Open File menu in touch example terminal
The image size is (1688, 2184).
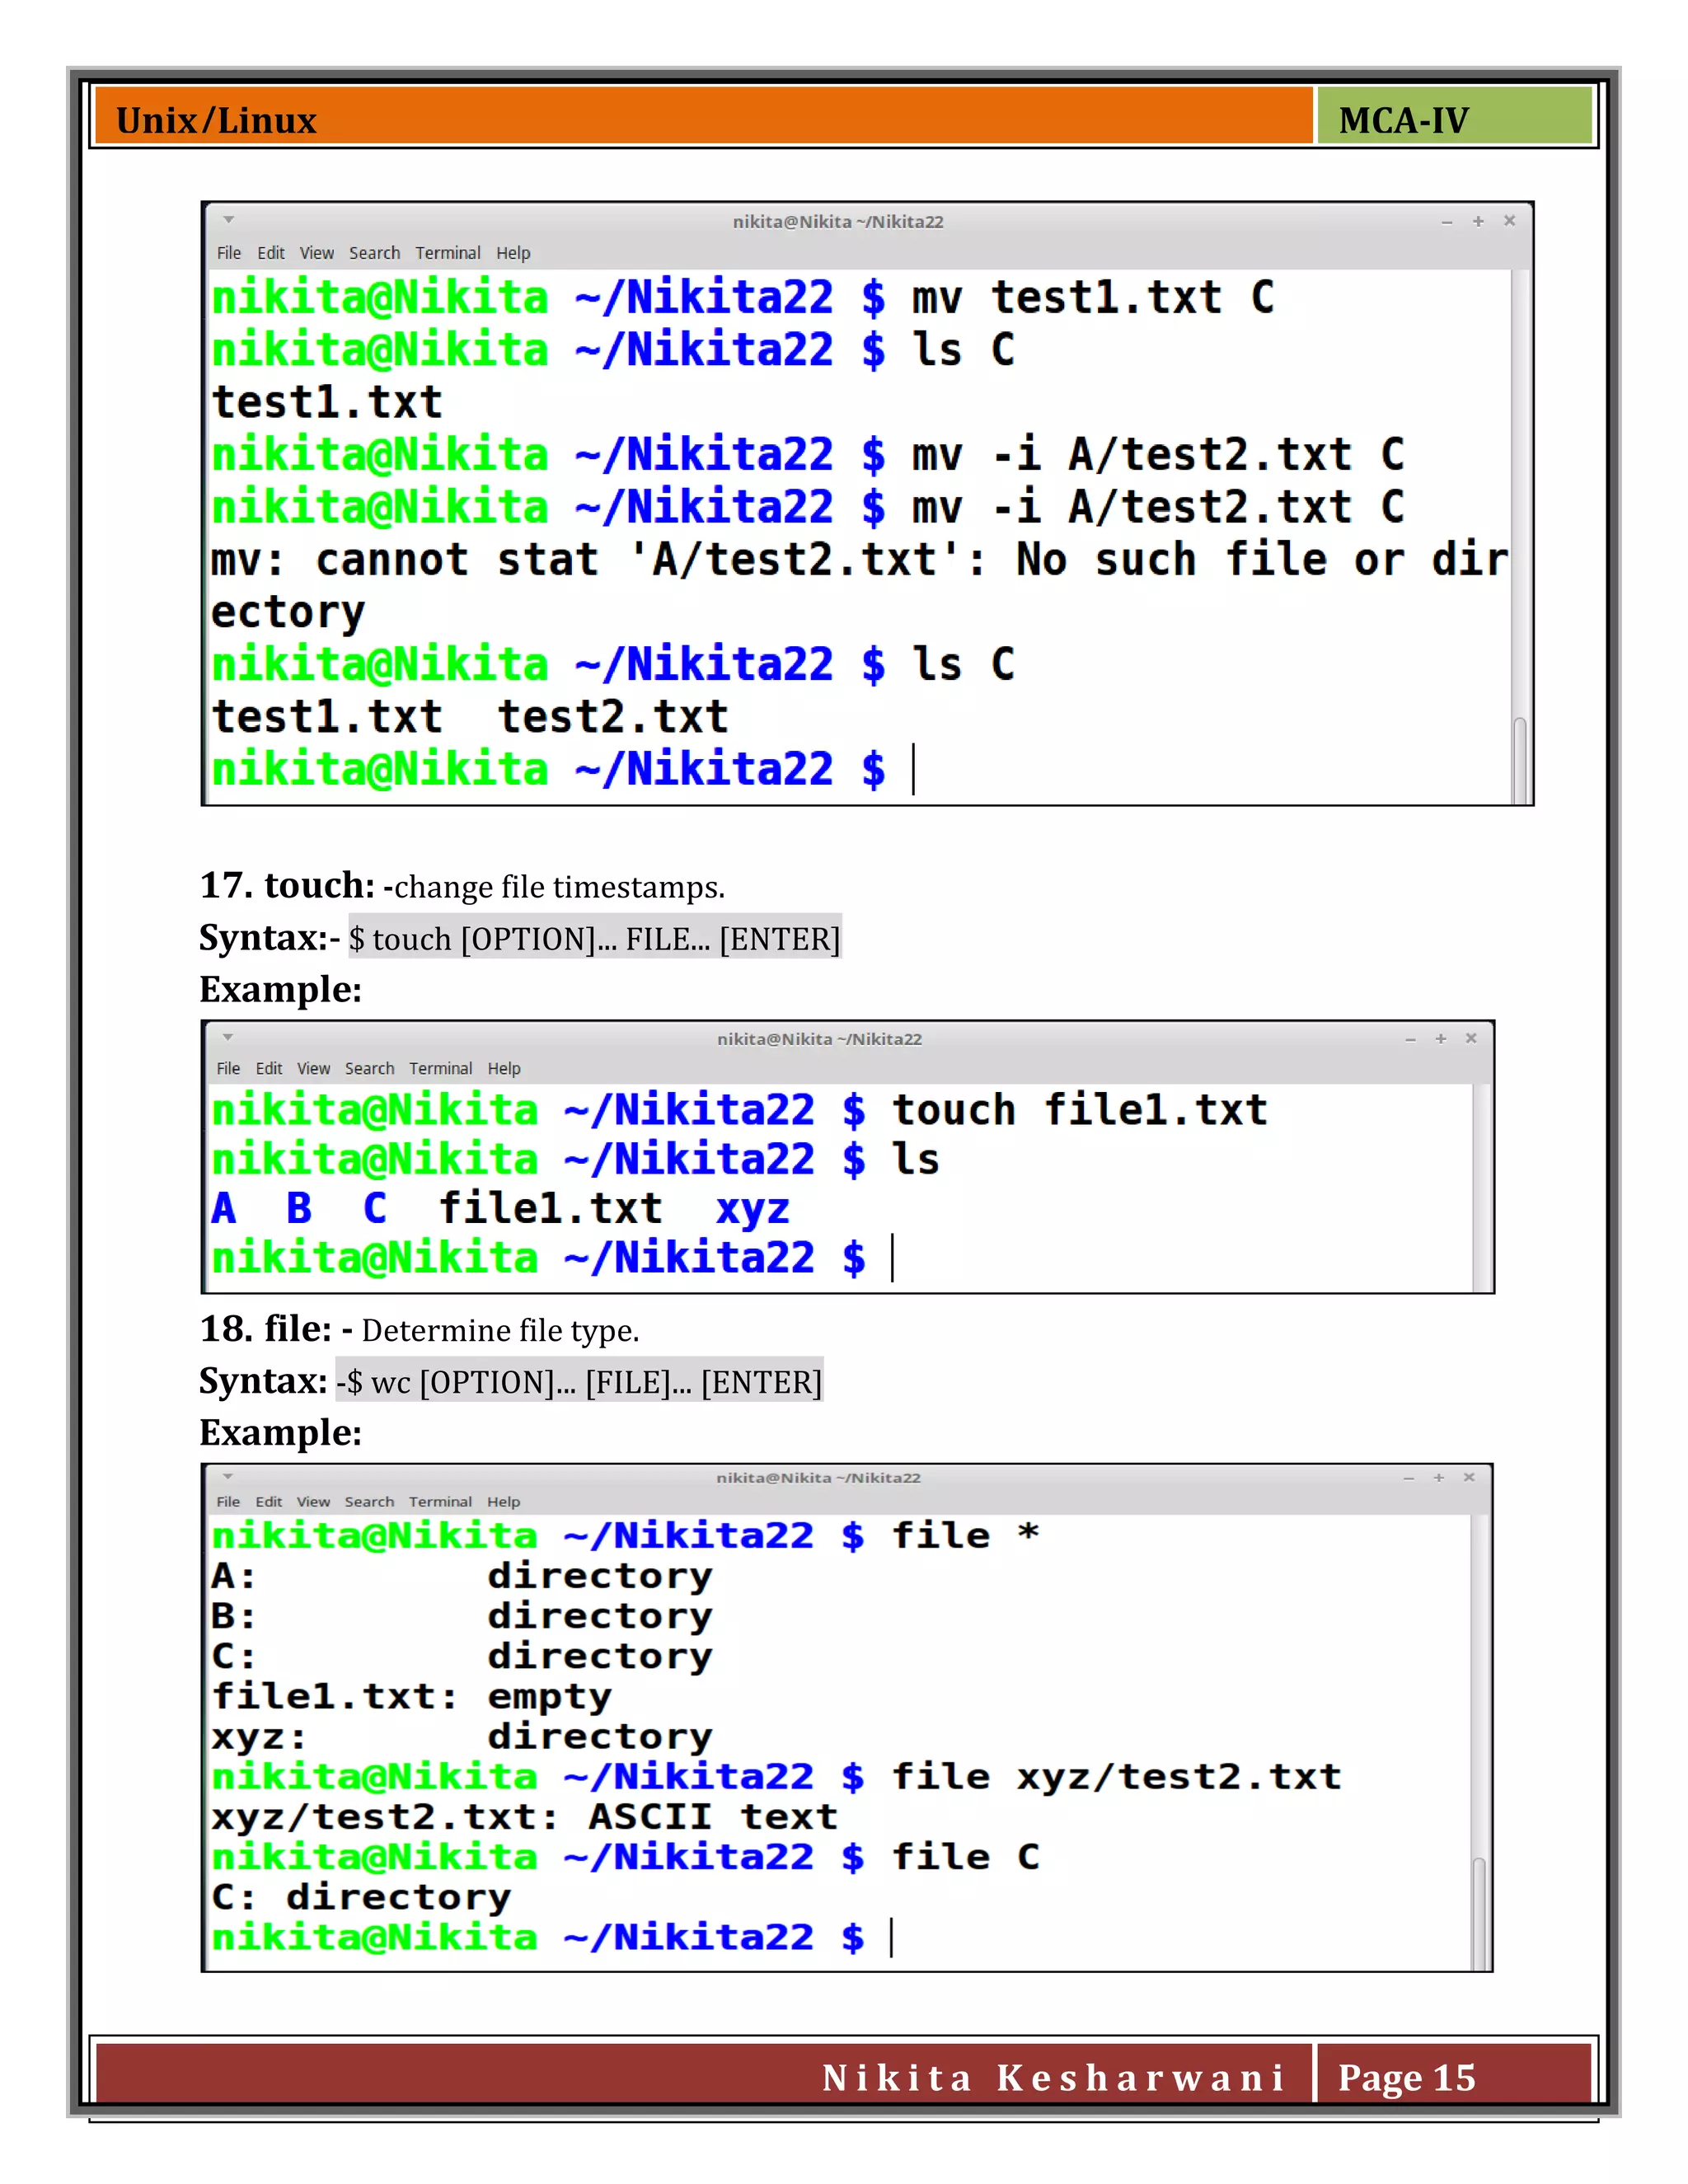228,1068
